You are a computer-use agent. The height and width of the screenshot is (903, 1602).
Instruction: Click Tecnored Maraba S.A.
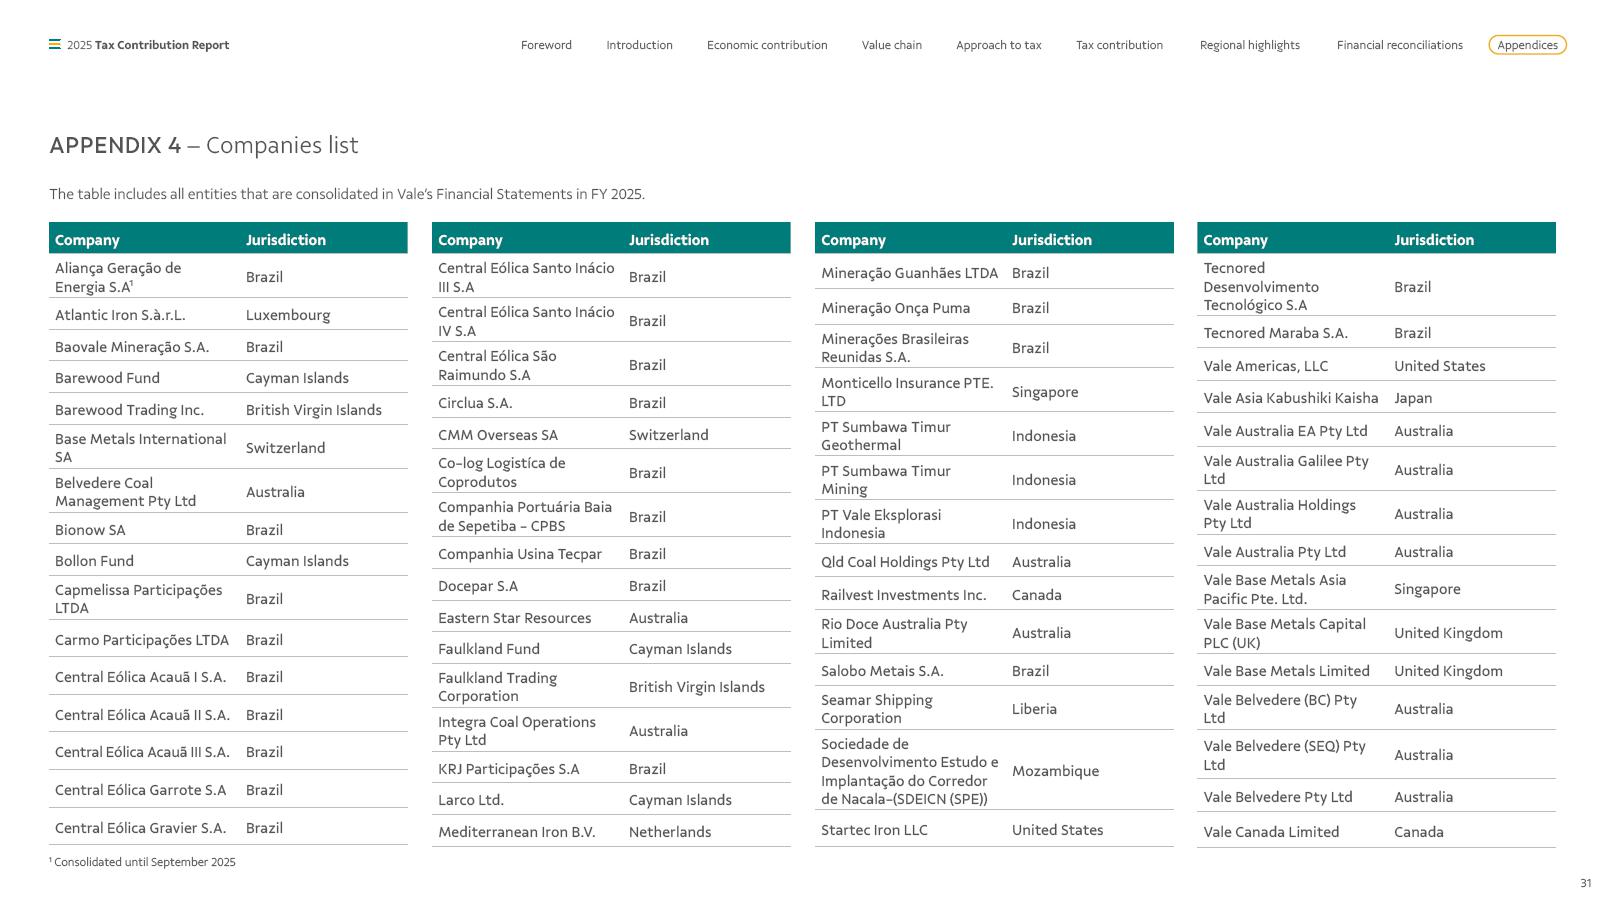pyautogui.click(x=1276, y=333)
